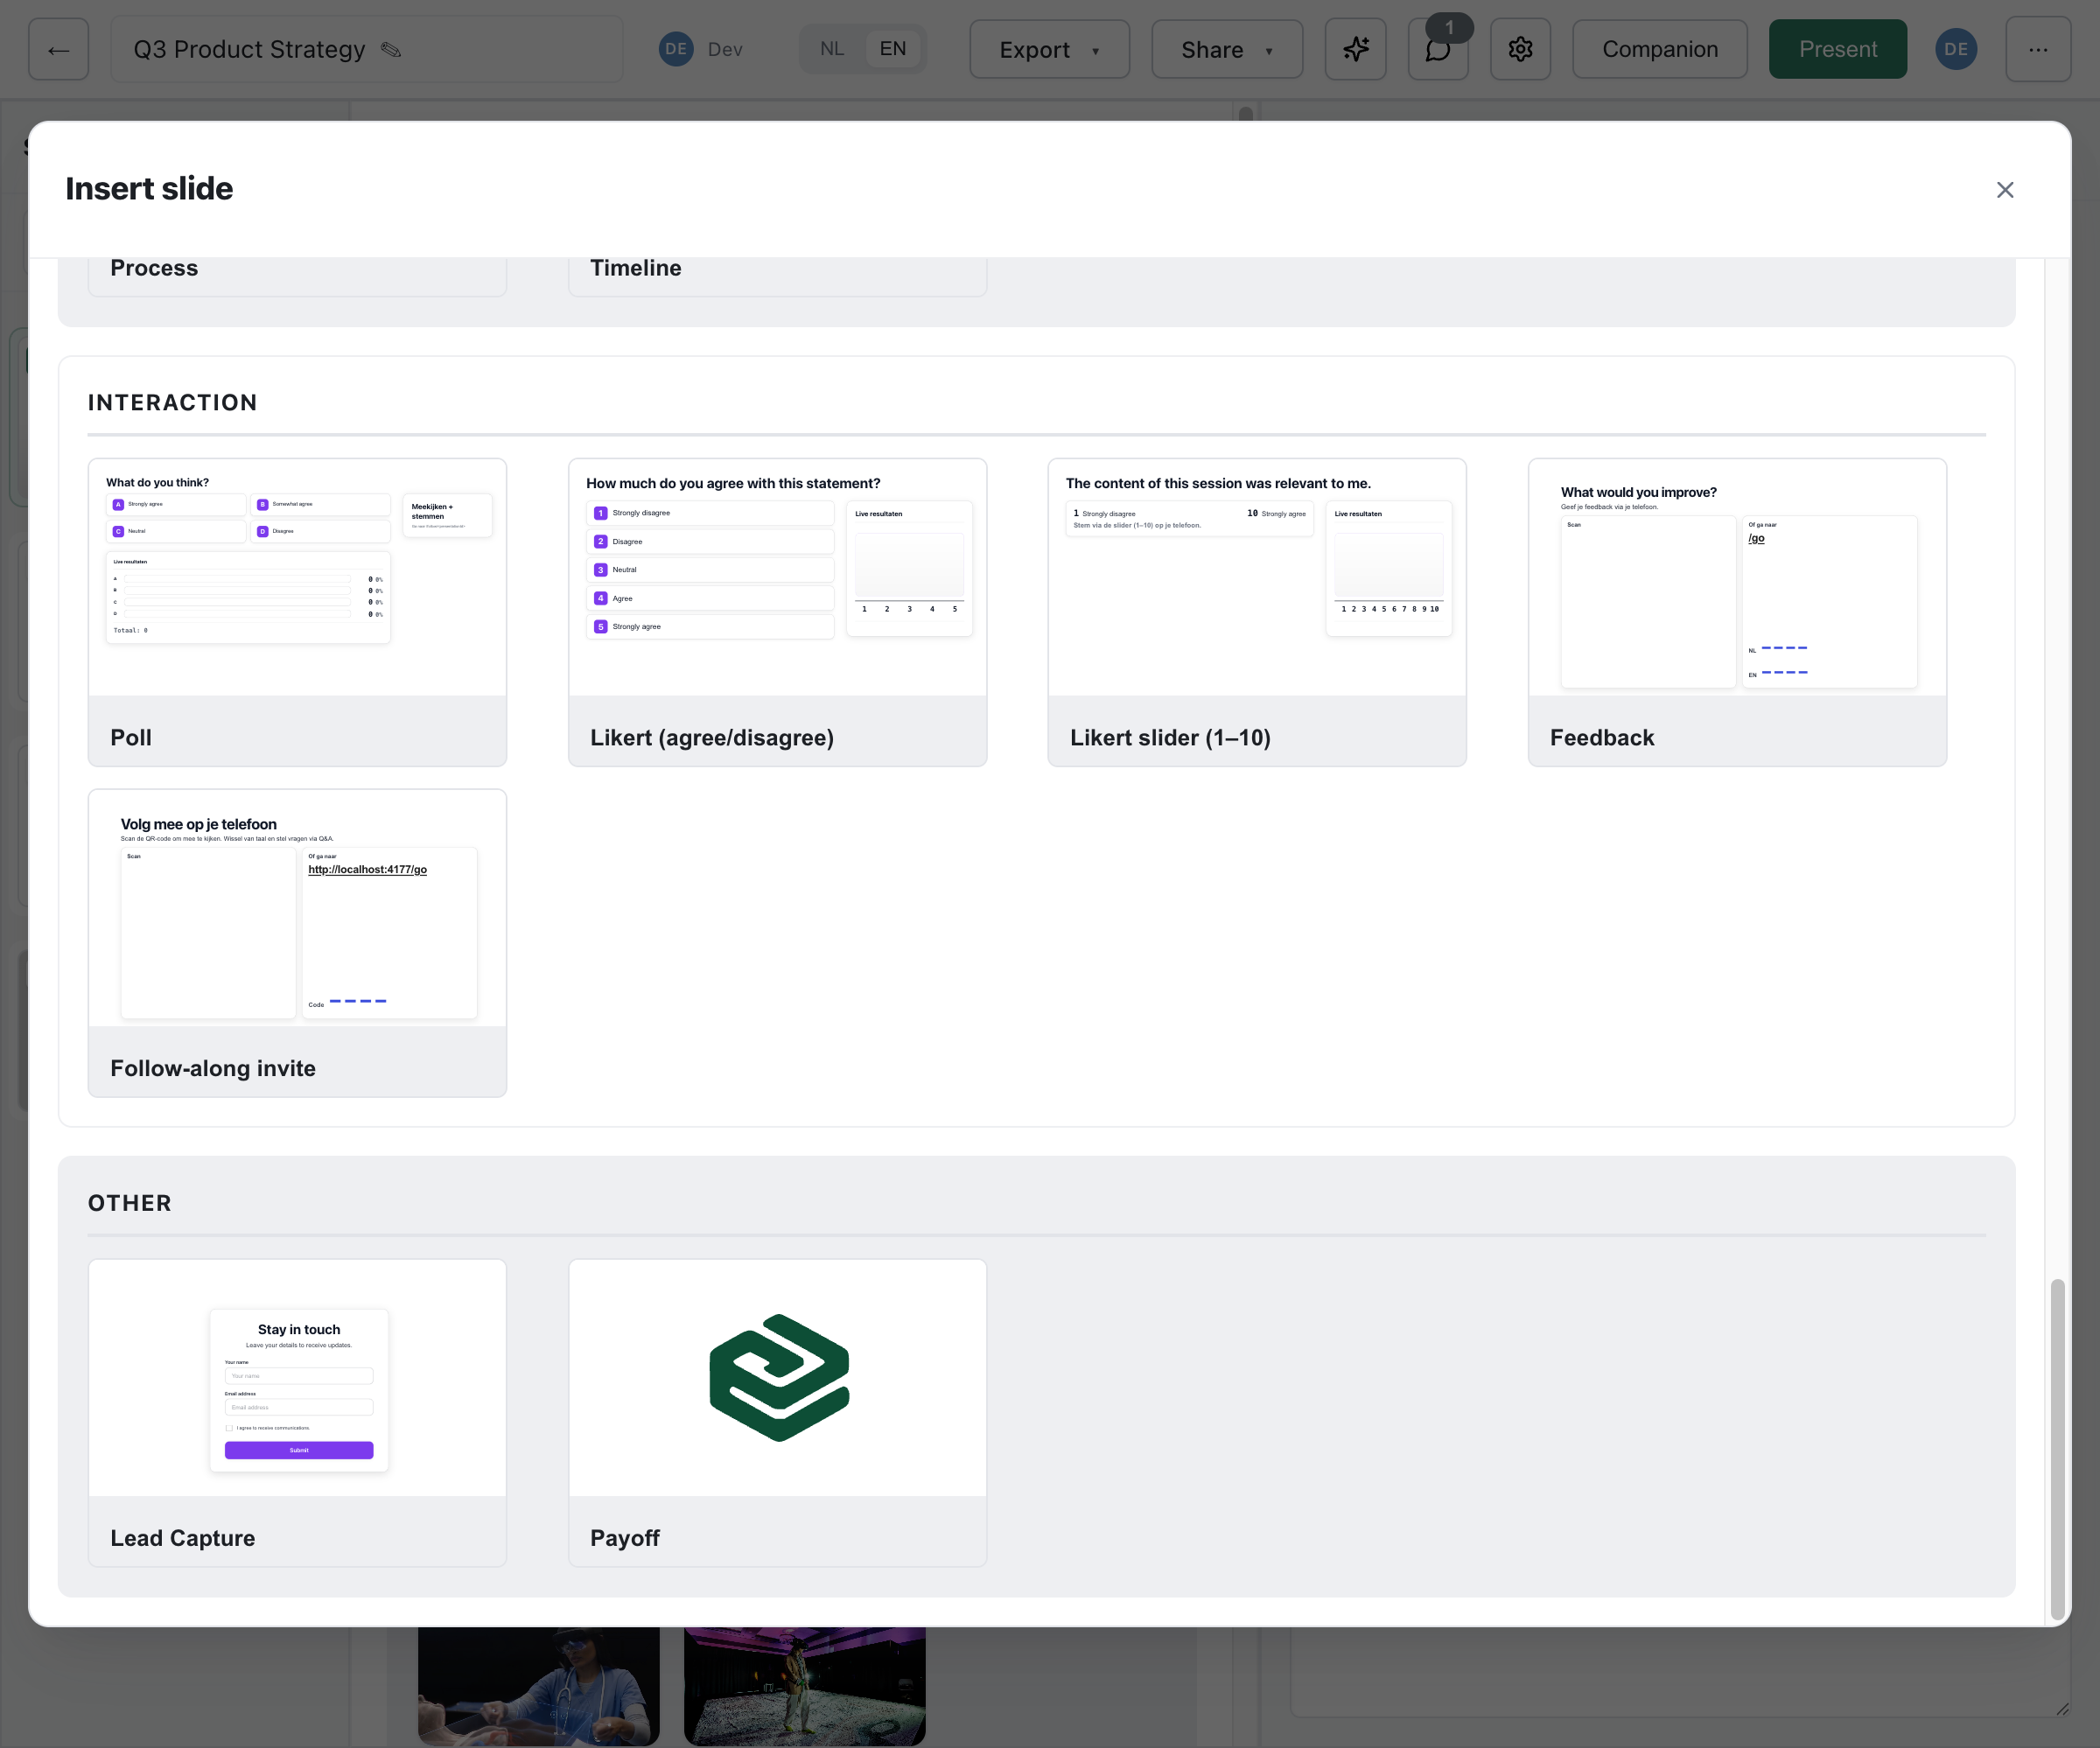Add a Follow-along invite slide
Screen dimensions: 2100x1748
point(297,943)
